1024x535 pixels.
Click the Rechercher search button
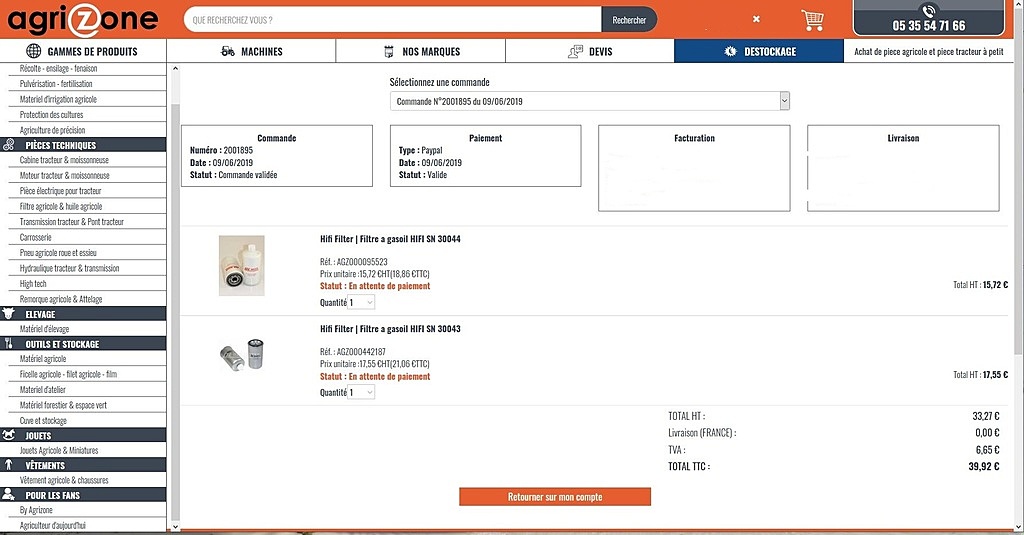click(x=629, y=20)
